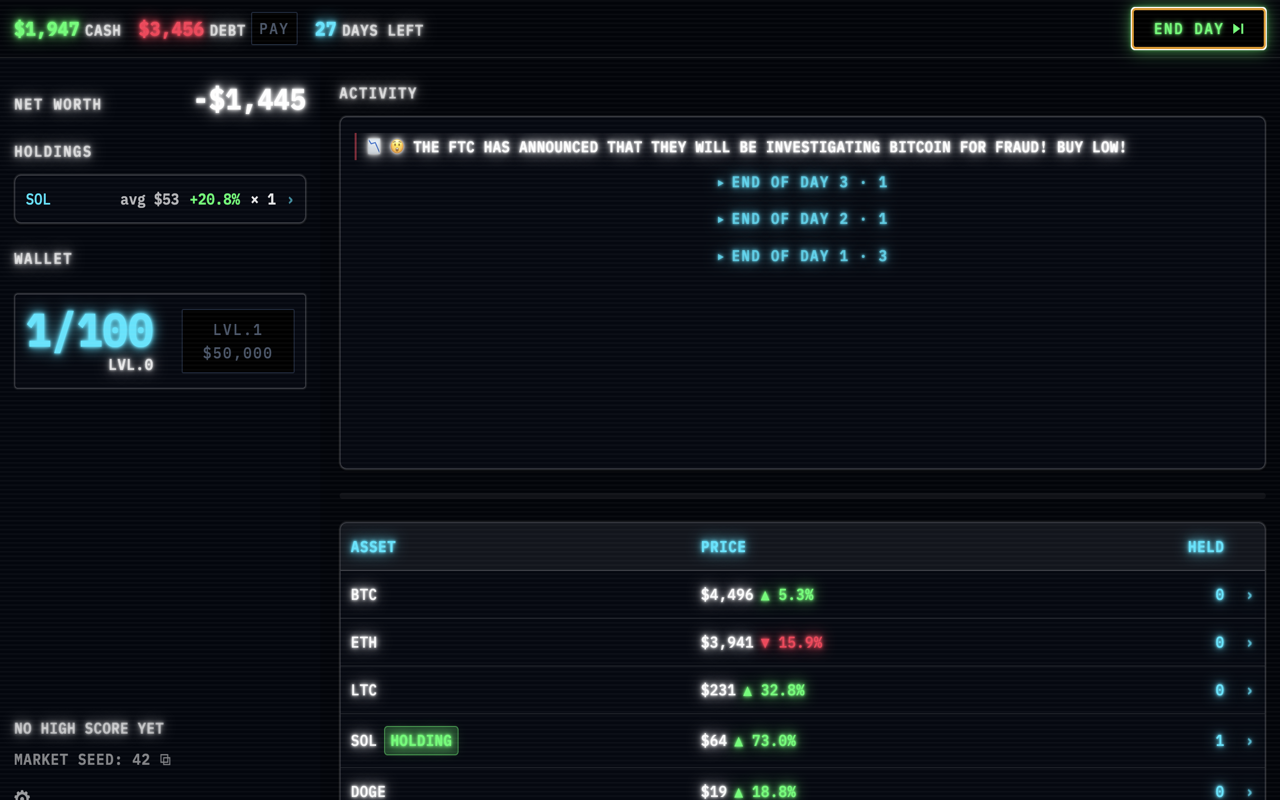
Task: Click the DOGE price $19
Action: 714,792
